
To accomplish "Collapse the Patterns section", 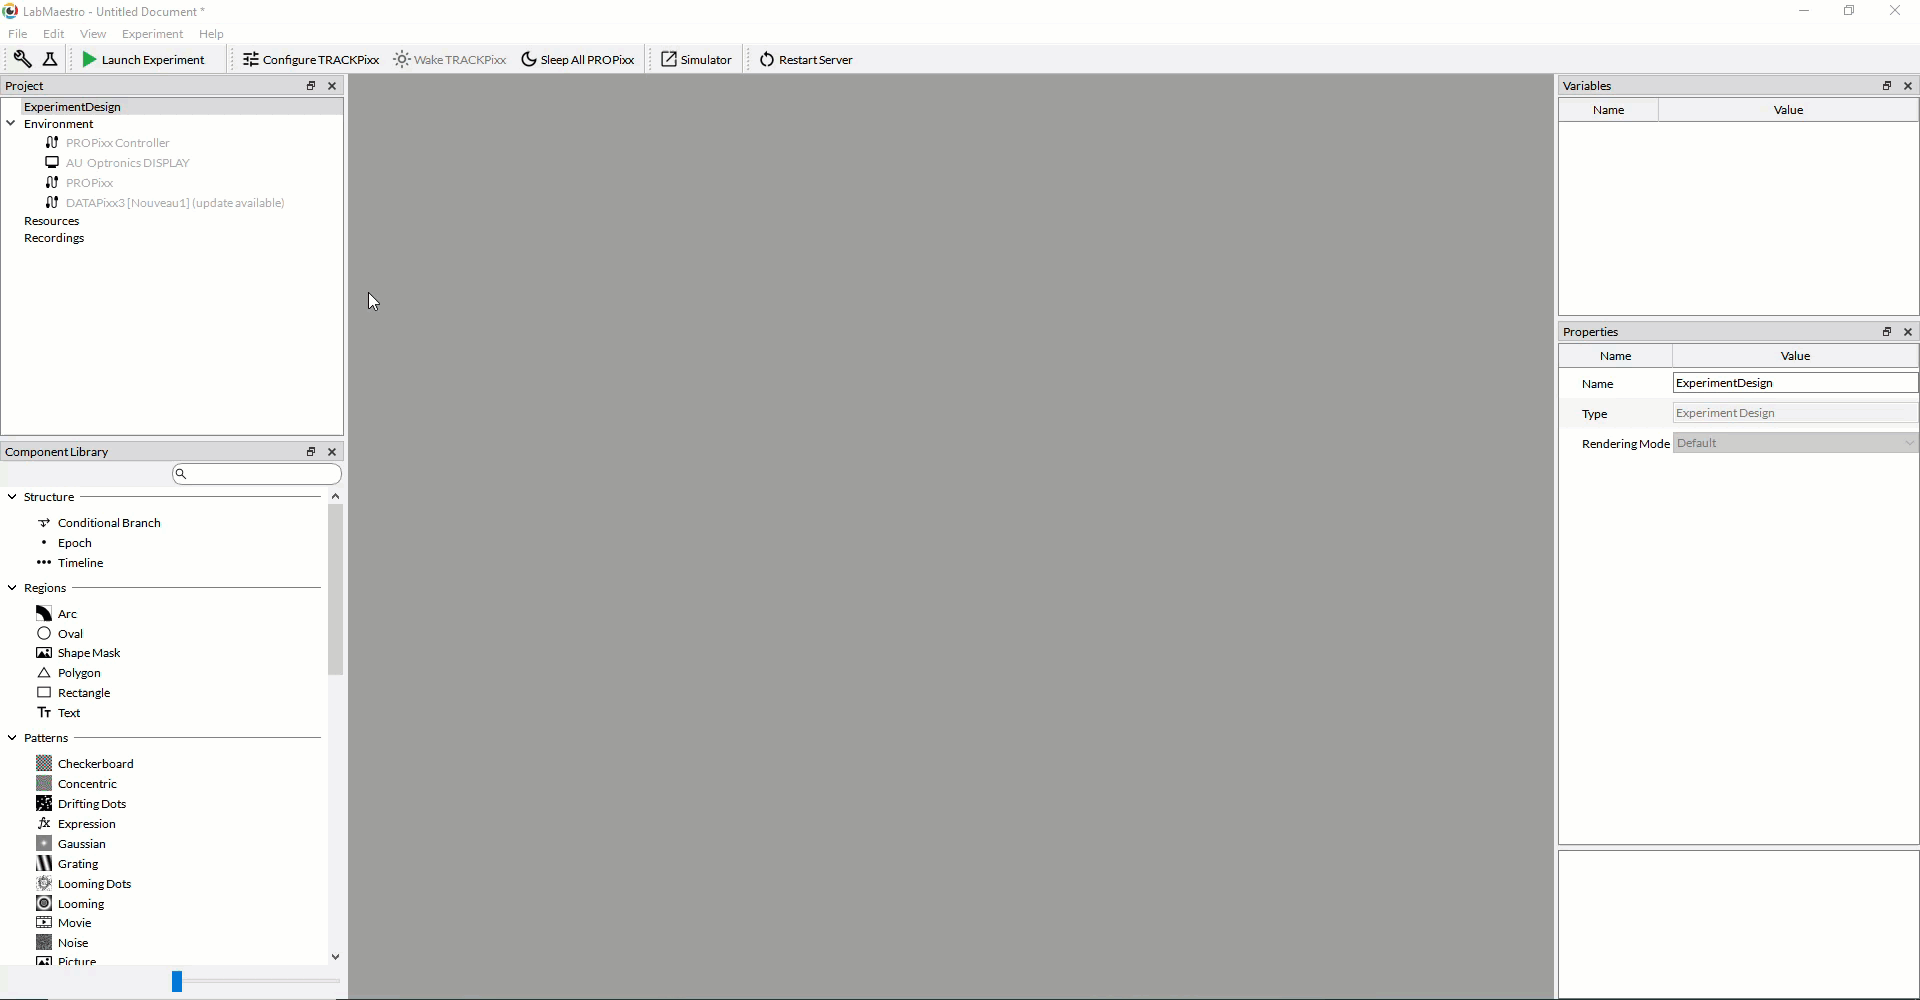I will (11, 737).
